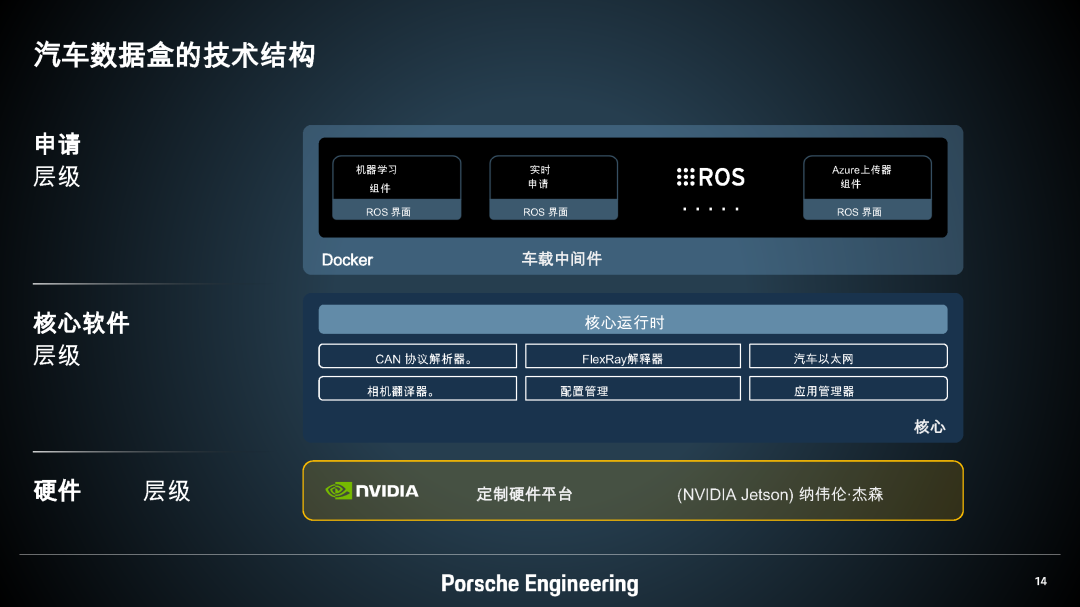Select the 应用管理器 box

pyautogui.click(x=848, y=389)
